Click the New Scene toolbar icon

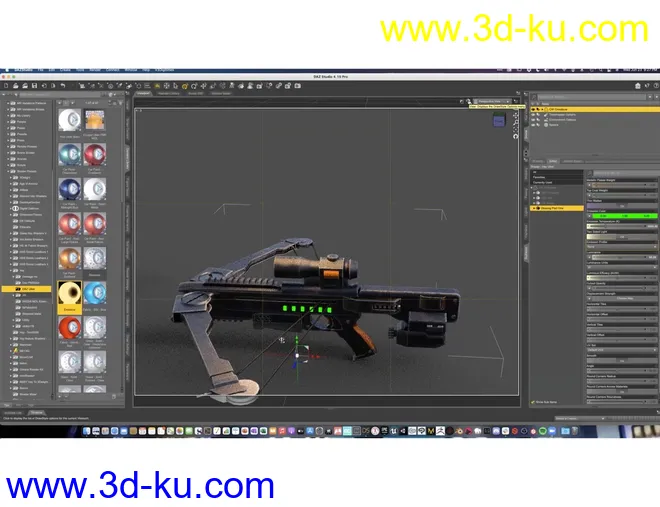pos(6,86)
